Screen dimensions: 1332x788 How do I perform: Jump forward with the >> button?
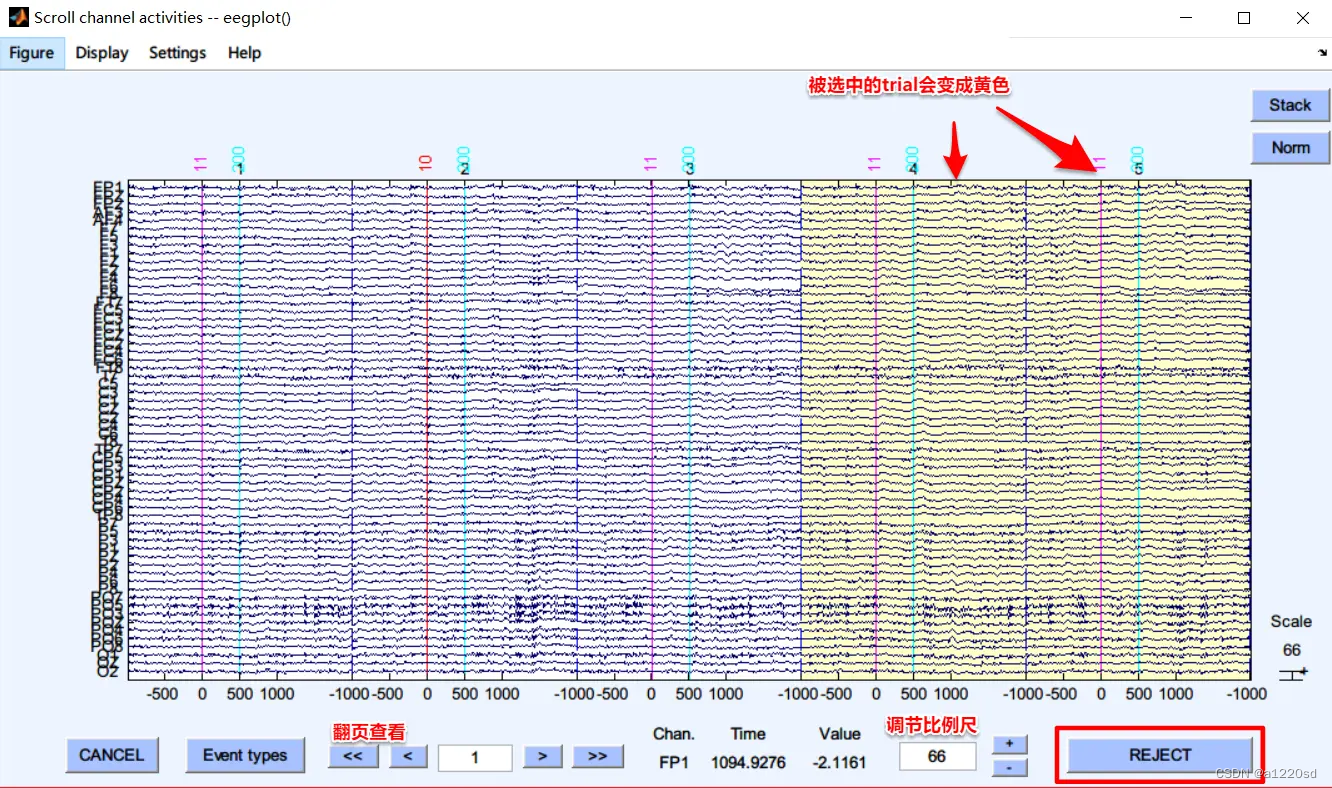597,756
